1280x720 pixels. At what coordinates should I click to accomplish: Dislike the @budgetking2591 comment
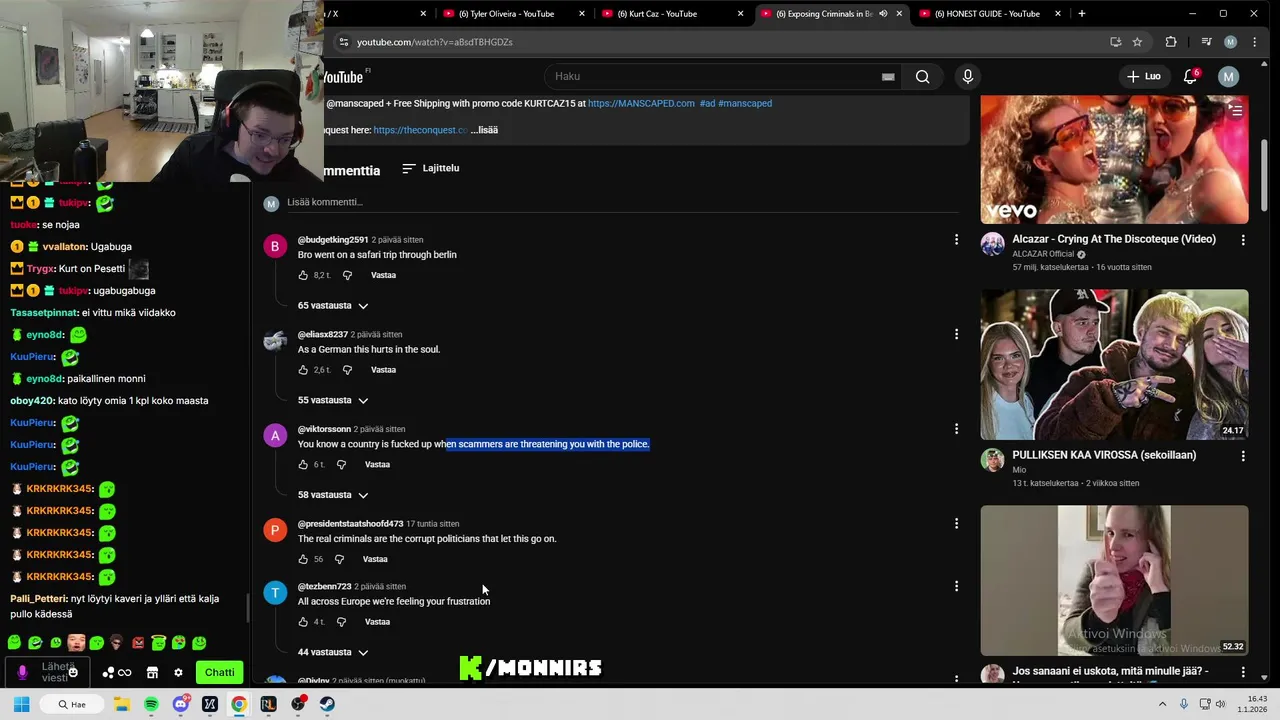click(347, 275)
